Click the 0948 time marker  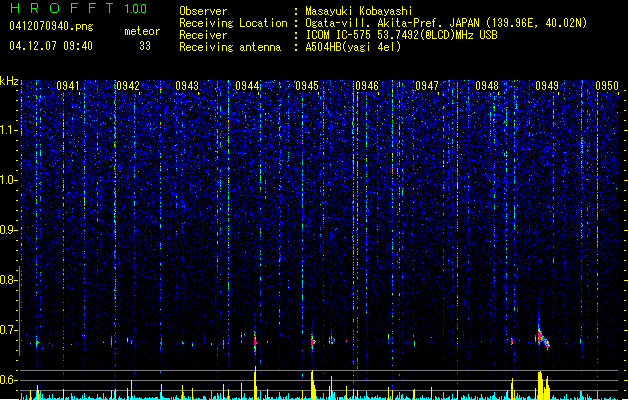pyautogui.click(x=487, y=86)
